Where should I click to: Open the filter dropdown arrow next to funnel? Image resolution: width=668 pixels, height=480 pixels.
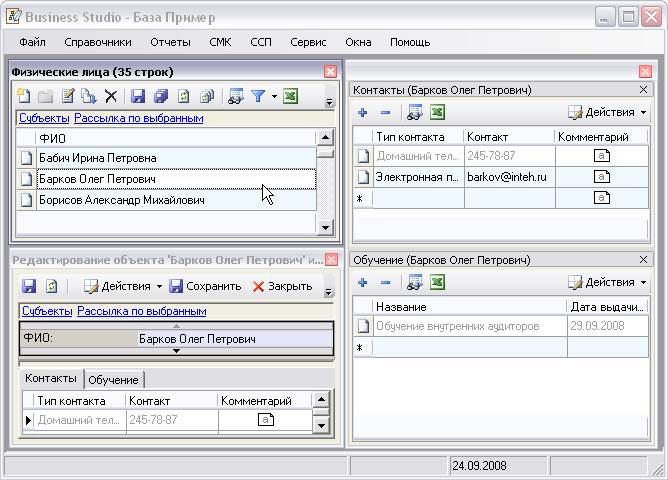[274, 96]
